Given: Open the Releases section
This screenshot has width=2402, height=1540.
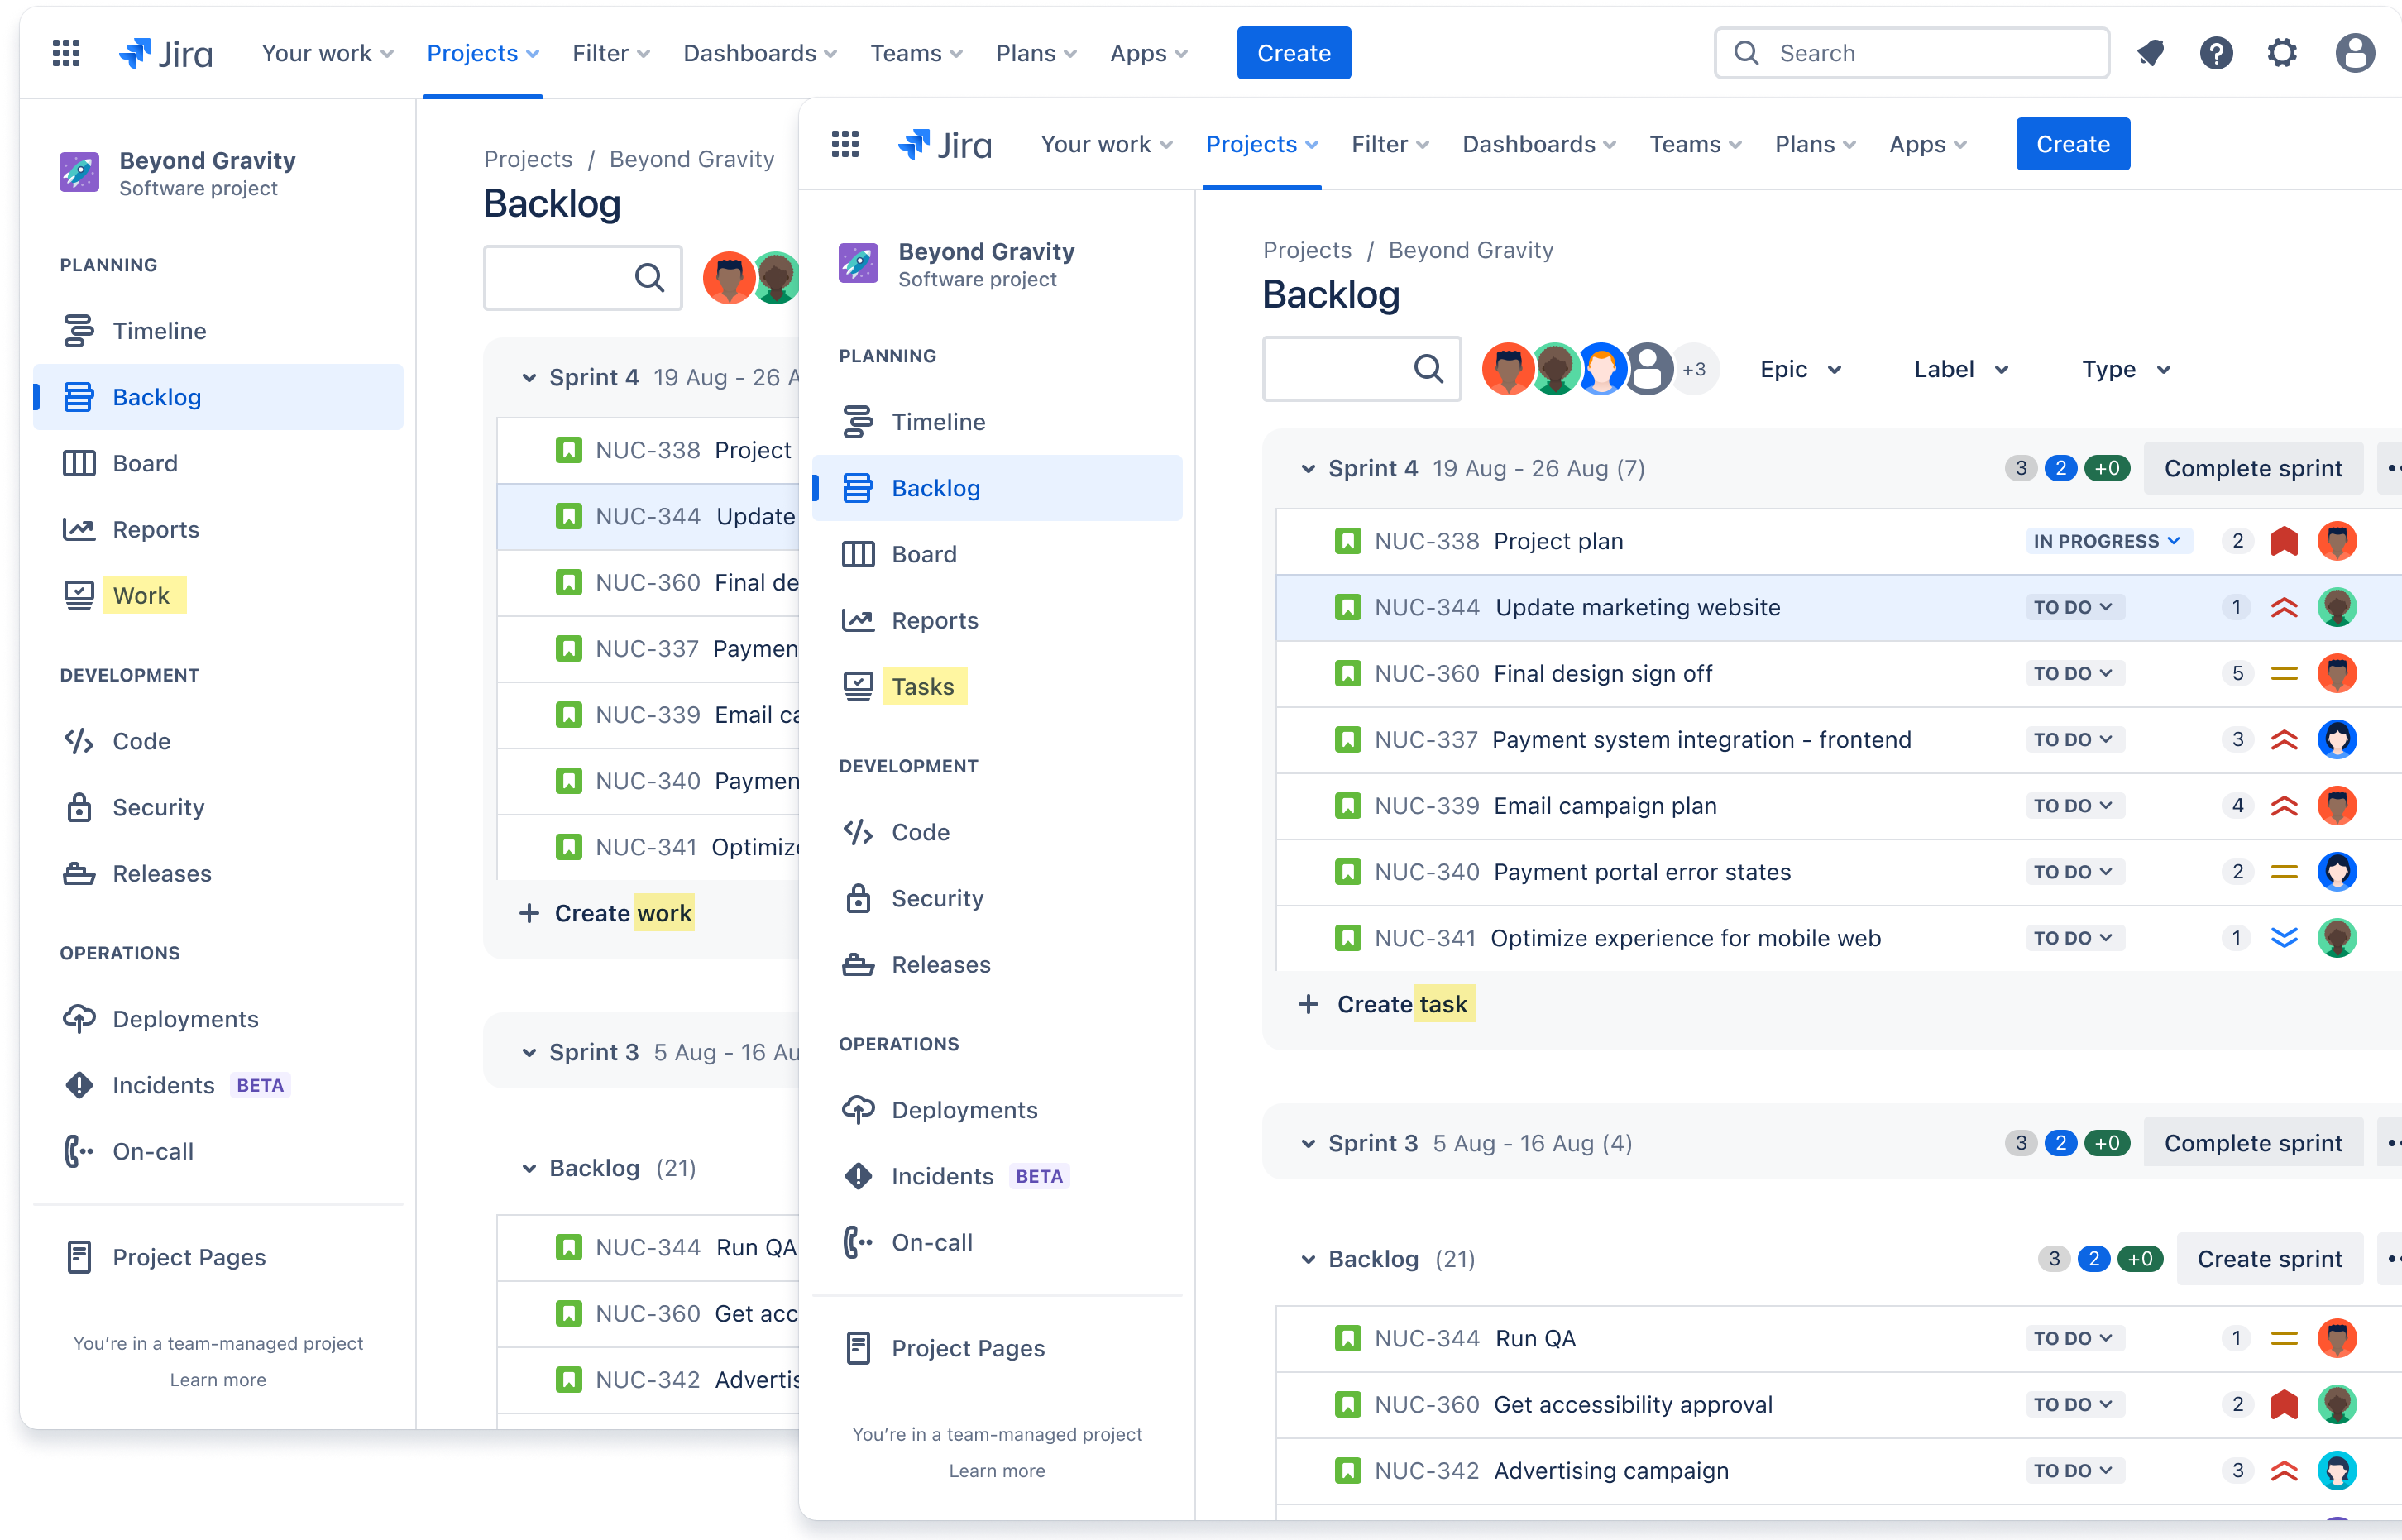Looking at the screenshot, I should [940, 964].
